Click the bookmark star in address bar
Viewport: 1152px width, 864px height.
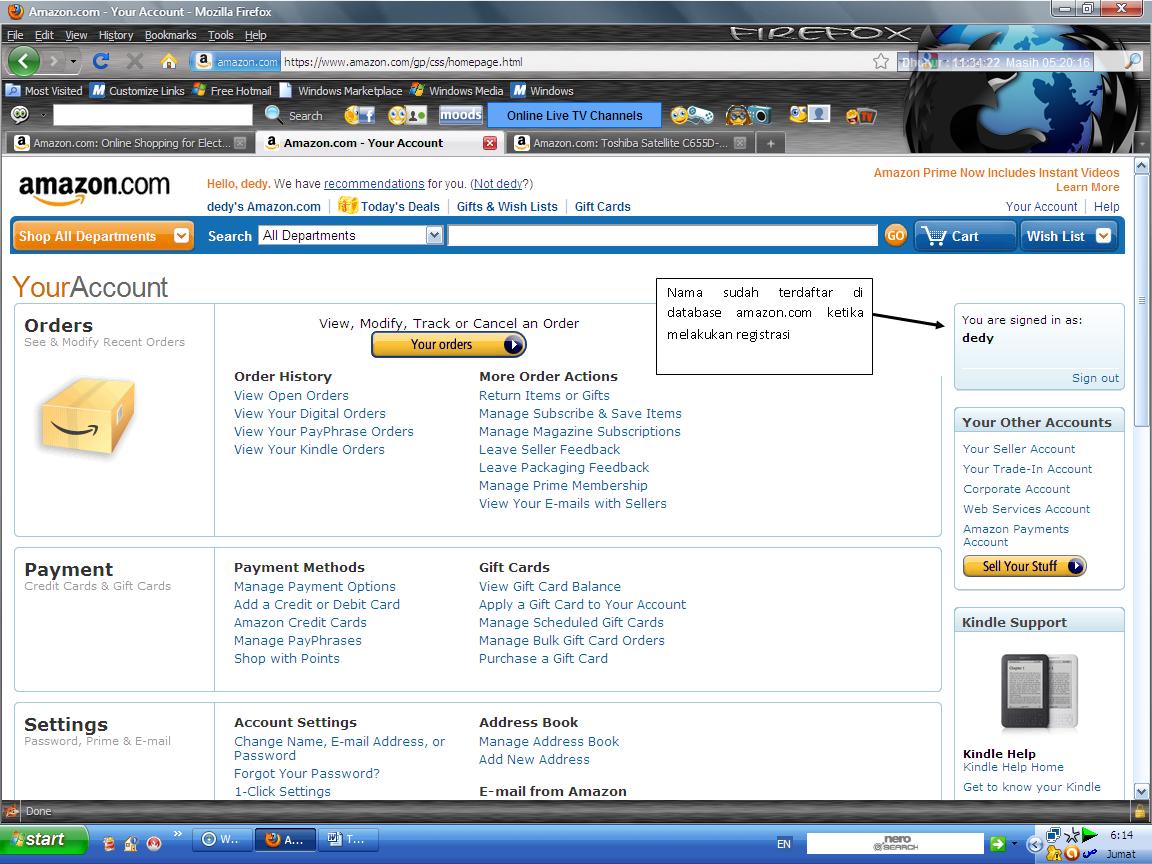[881, 62]
